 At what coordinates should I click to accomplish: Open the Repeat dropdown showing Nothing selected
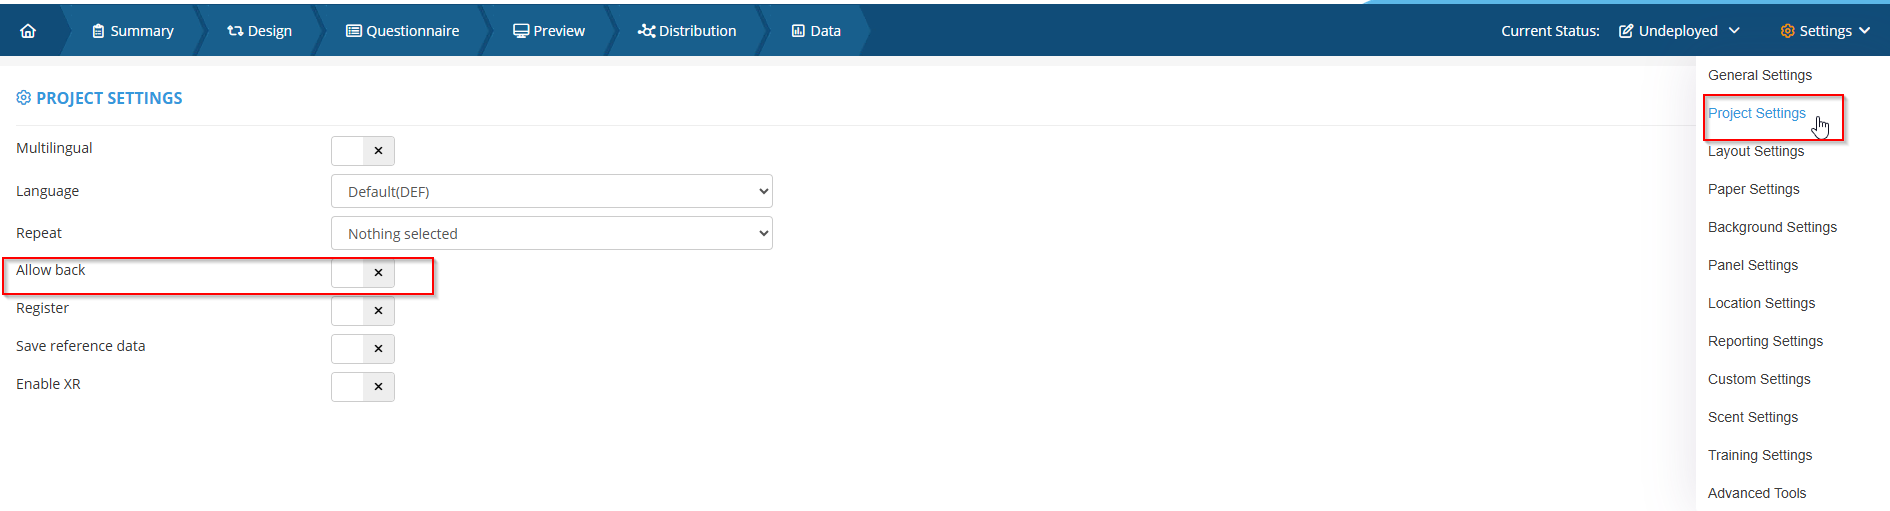(551, 234)
